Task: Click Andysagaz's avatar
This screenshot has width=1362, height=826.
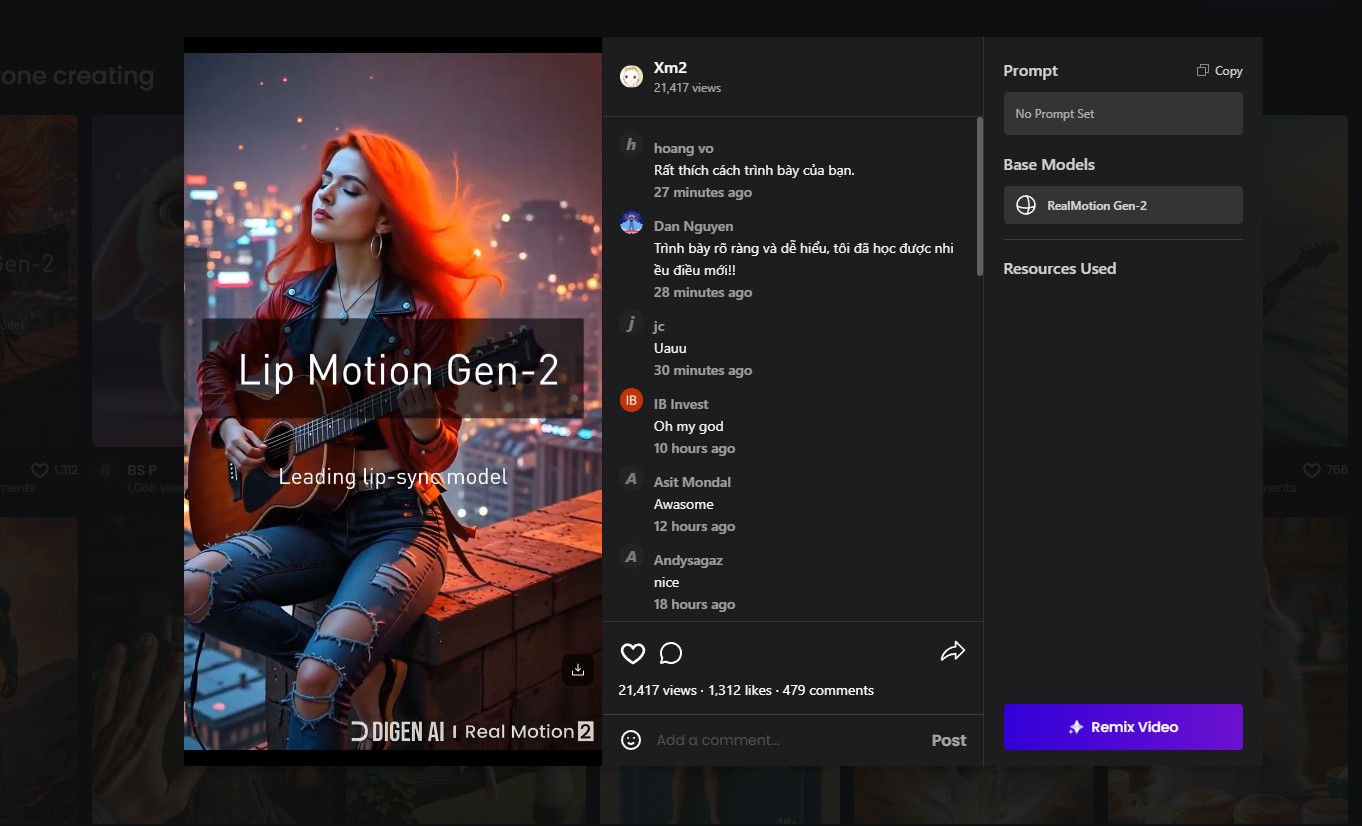Action: [631, 557]
